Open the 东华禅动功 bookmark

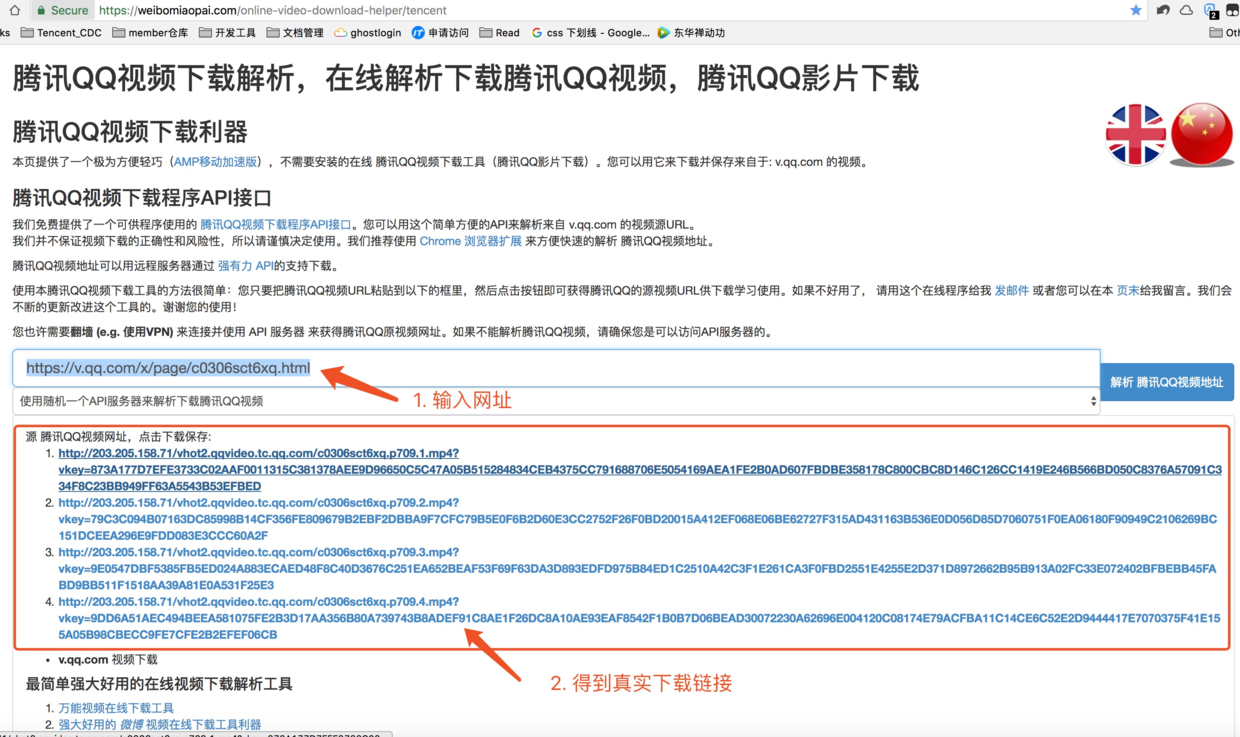point(690,33)
